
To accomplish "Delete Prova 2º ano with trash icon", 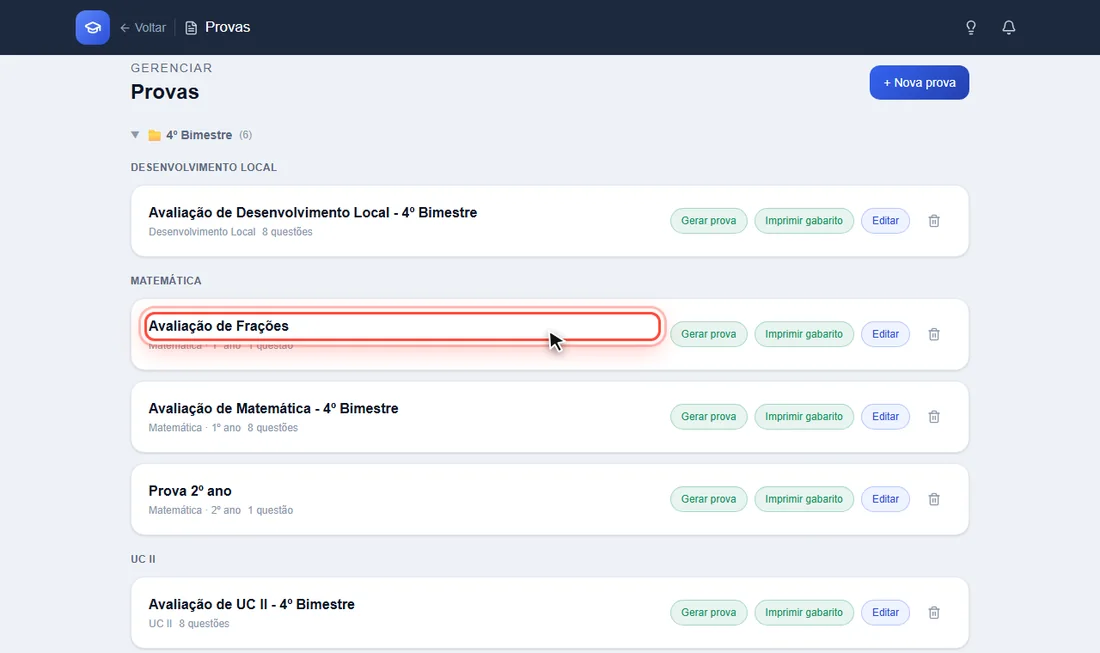I will (x=934, y=499).
